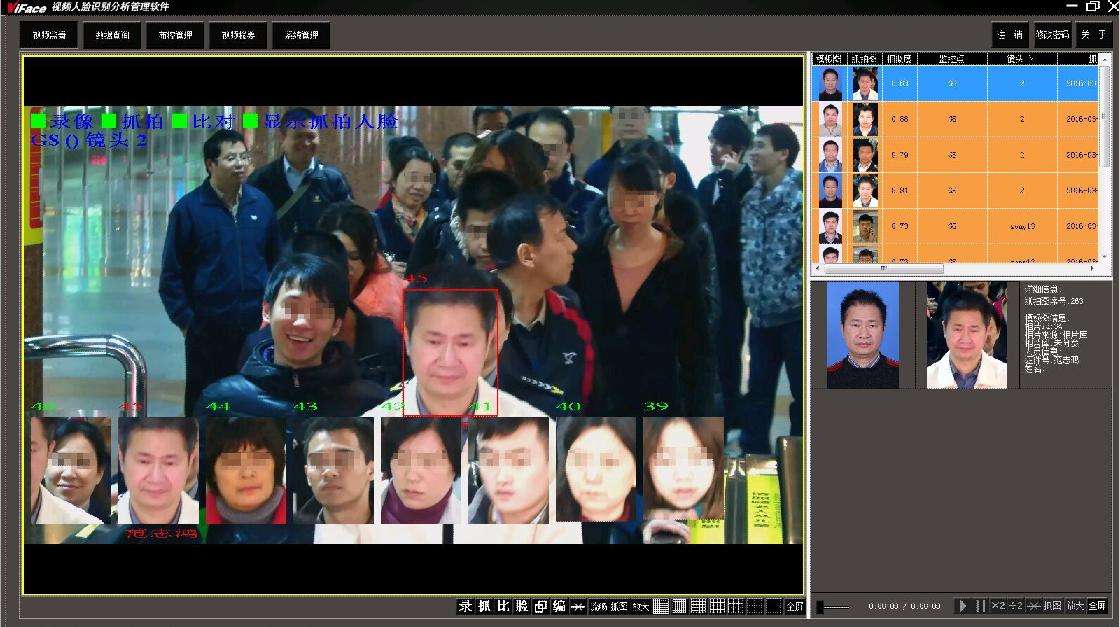Viewport: 1119px width, 627px height.
Task: Click the 修改密码 change password button
Action: tap(1052, 35)
